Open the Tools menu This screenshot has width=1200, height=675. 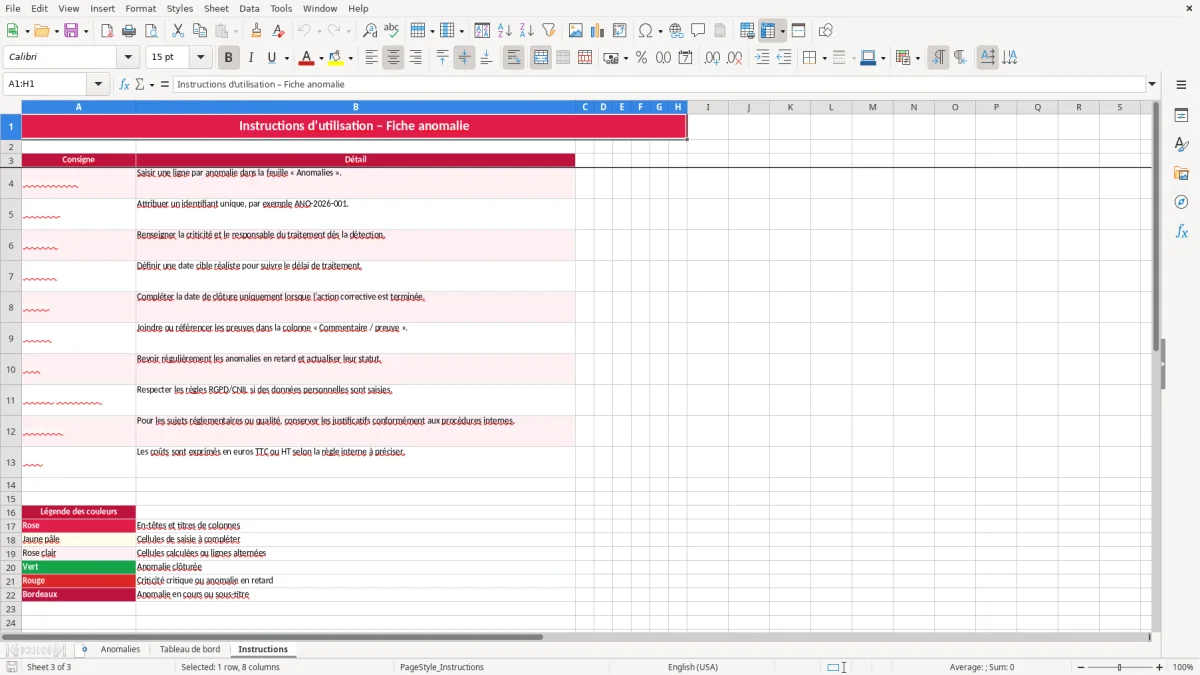(281, 8)
